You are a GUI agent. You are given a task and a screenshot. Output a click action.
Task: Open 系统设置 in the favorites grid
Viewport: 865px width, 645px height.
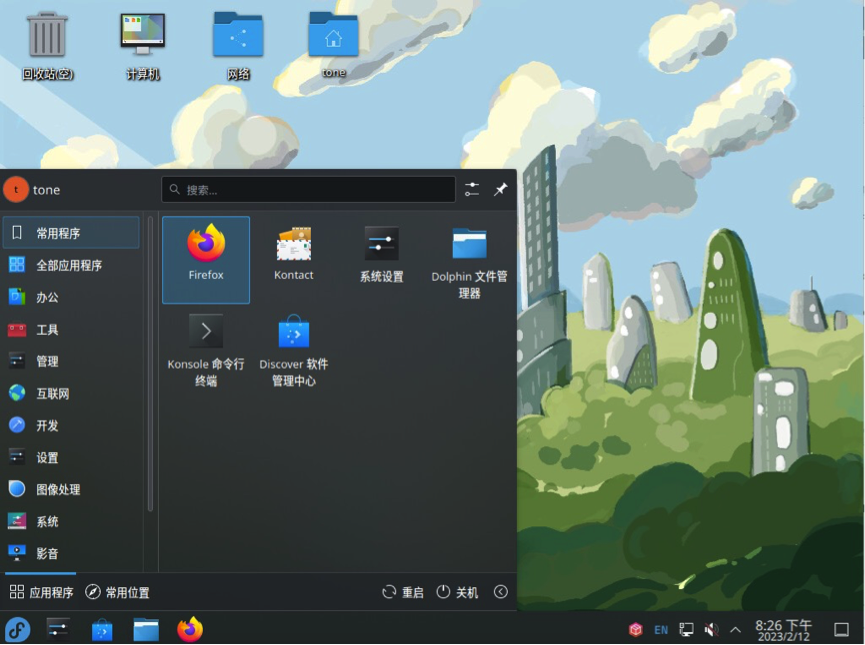click(381, 259)
